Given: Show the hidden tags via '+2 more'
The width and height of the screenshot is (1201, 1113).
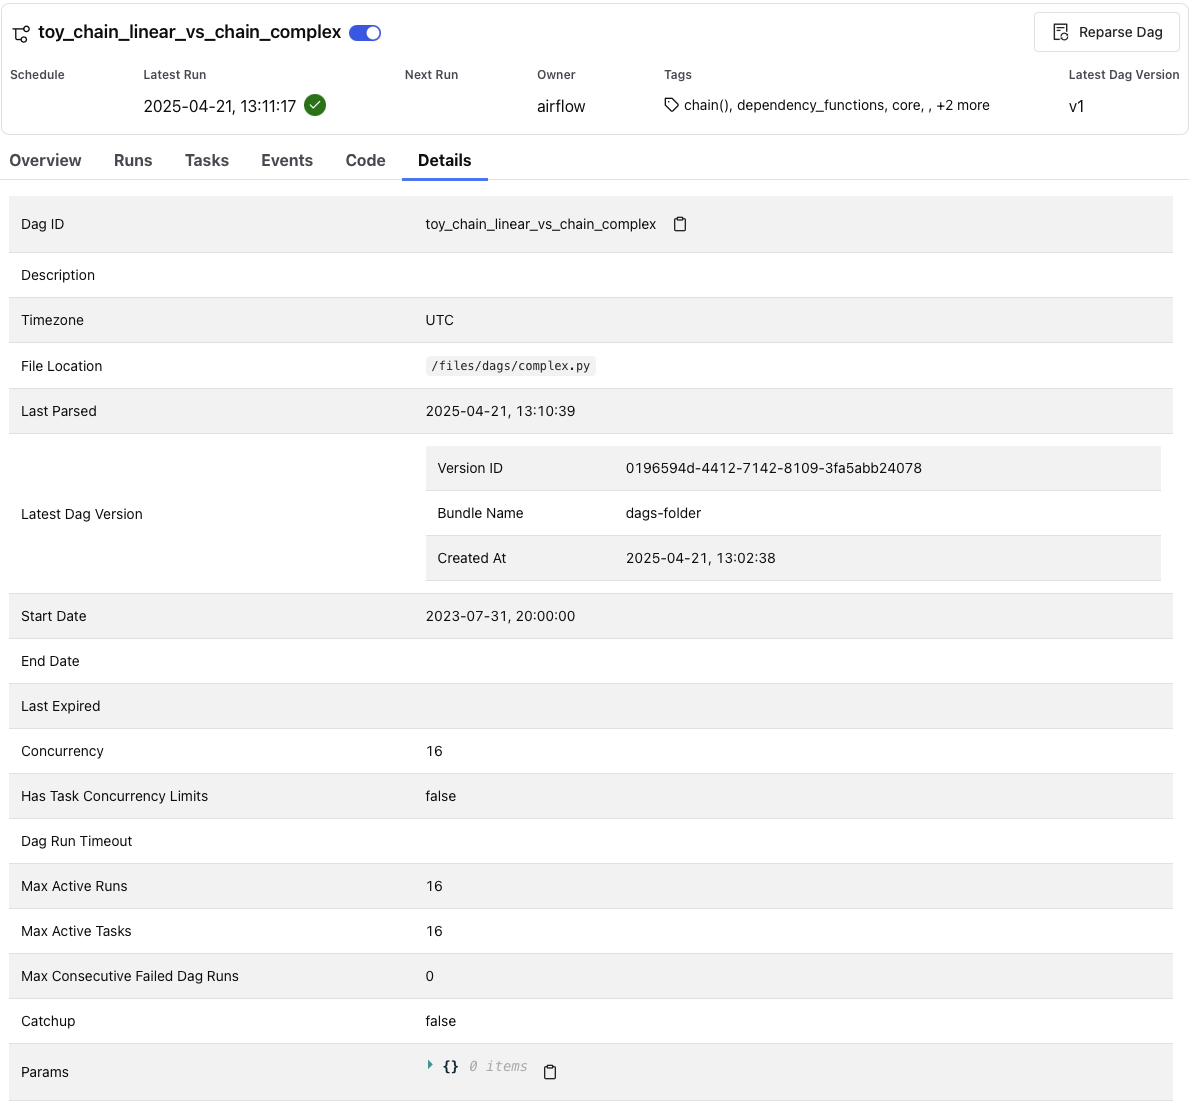Looking at the screenshot, I should pyautogui.click(x=963, y=105).
